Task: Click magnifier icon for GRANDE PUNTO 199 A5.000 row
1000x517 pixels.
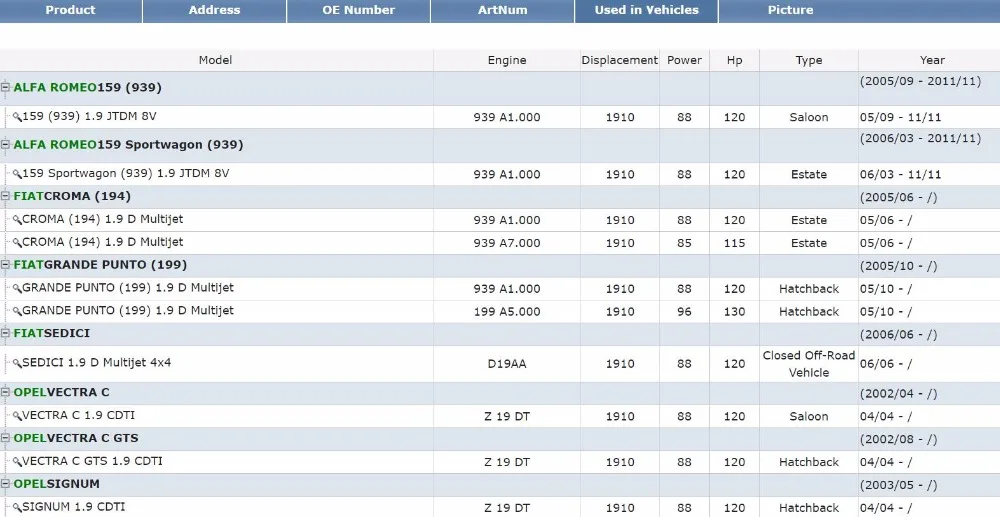Action: (x=17, y=312)
